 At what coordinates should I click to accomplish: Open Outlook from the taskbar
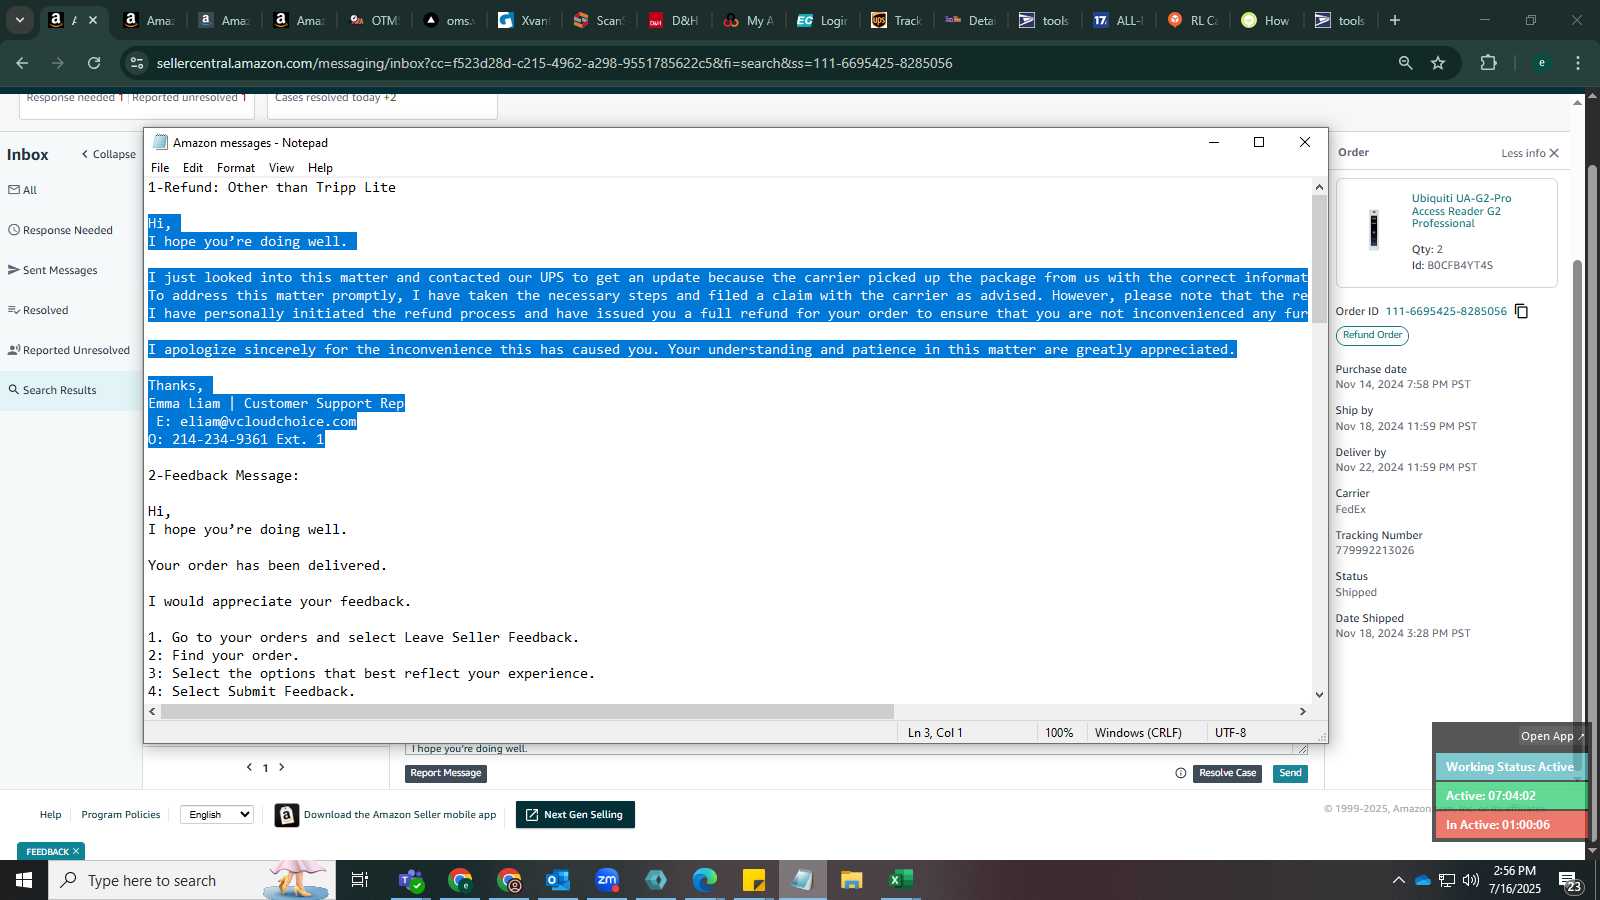coord(557,880)
